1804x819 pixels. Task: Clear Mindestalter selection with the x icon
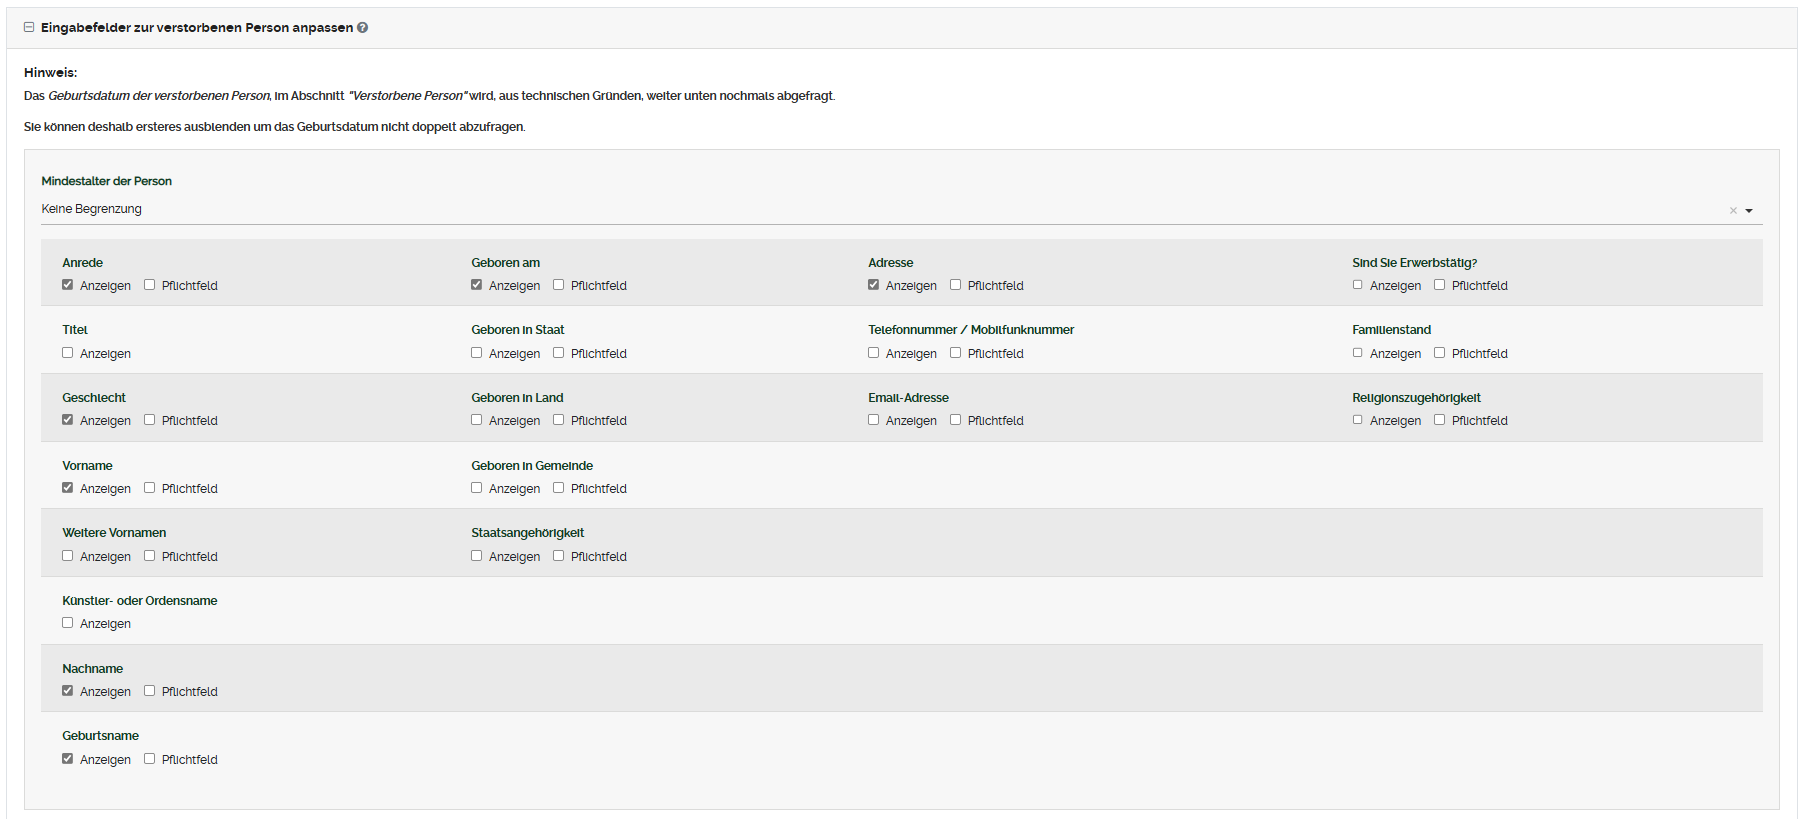[1733, 211]
